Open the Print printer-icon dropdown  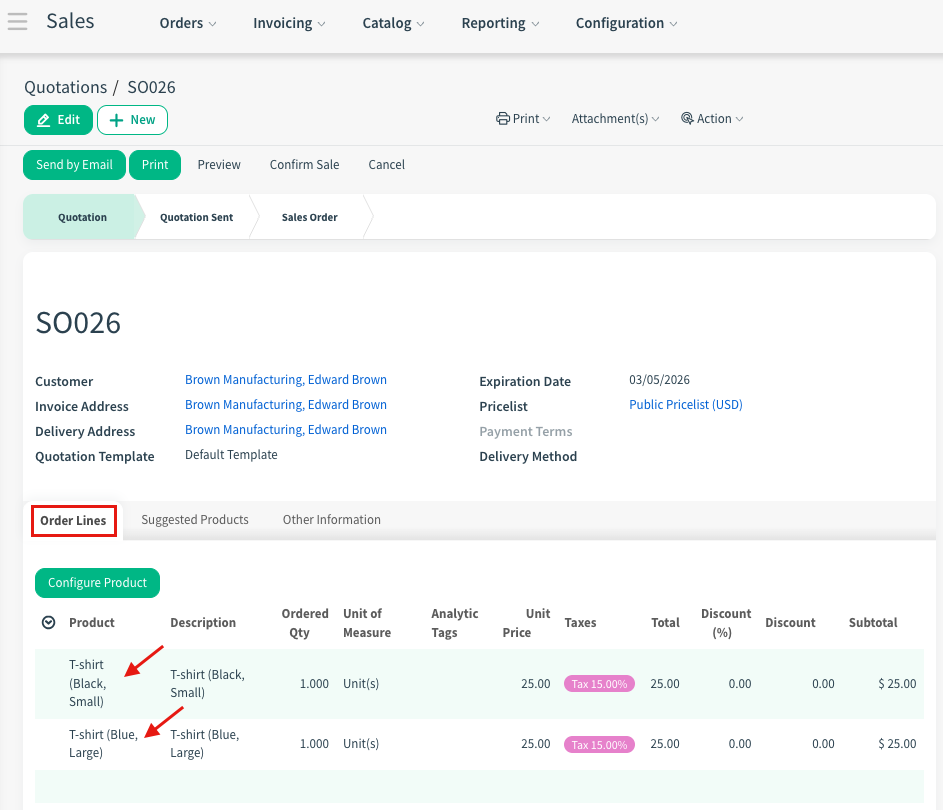point(523,119)
